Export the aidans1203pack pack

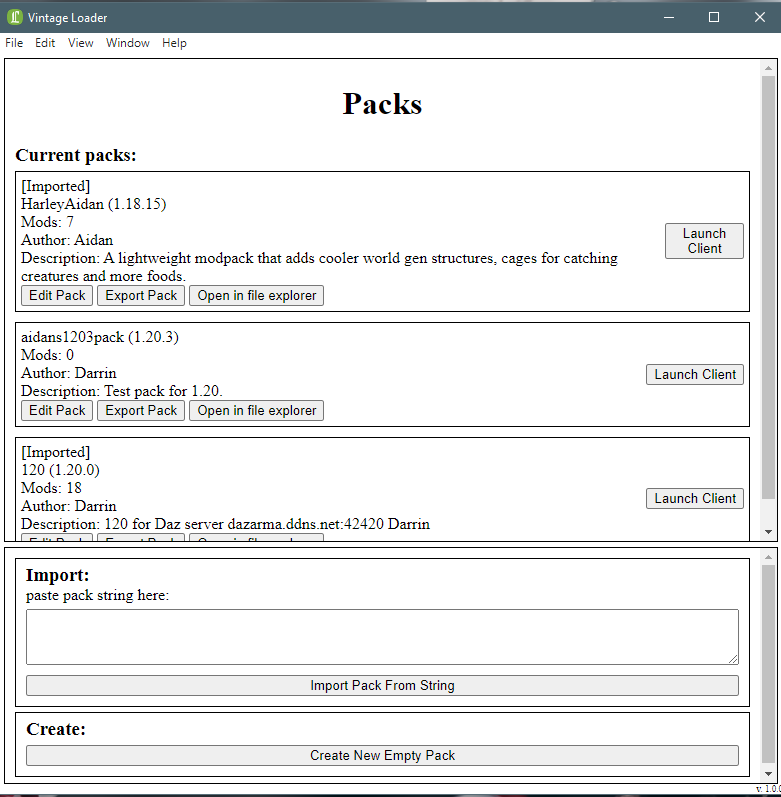[x=141, y=411]
